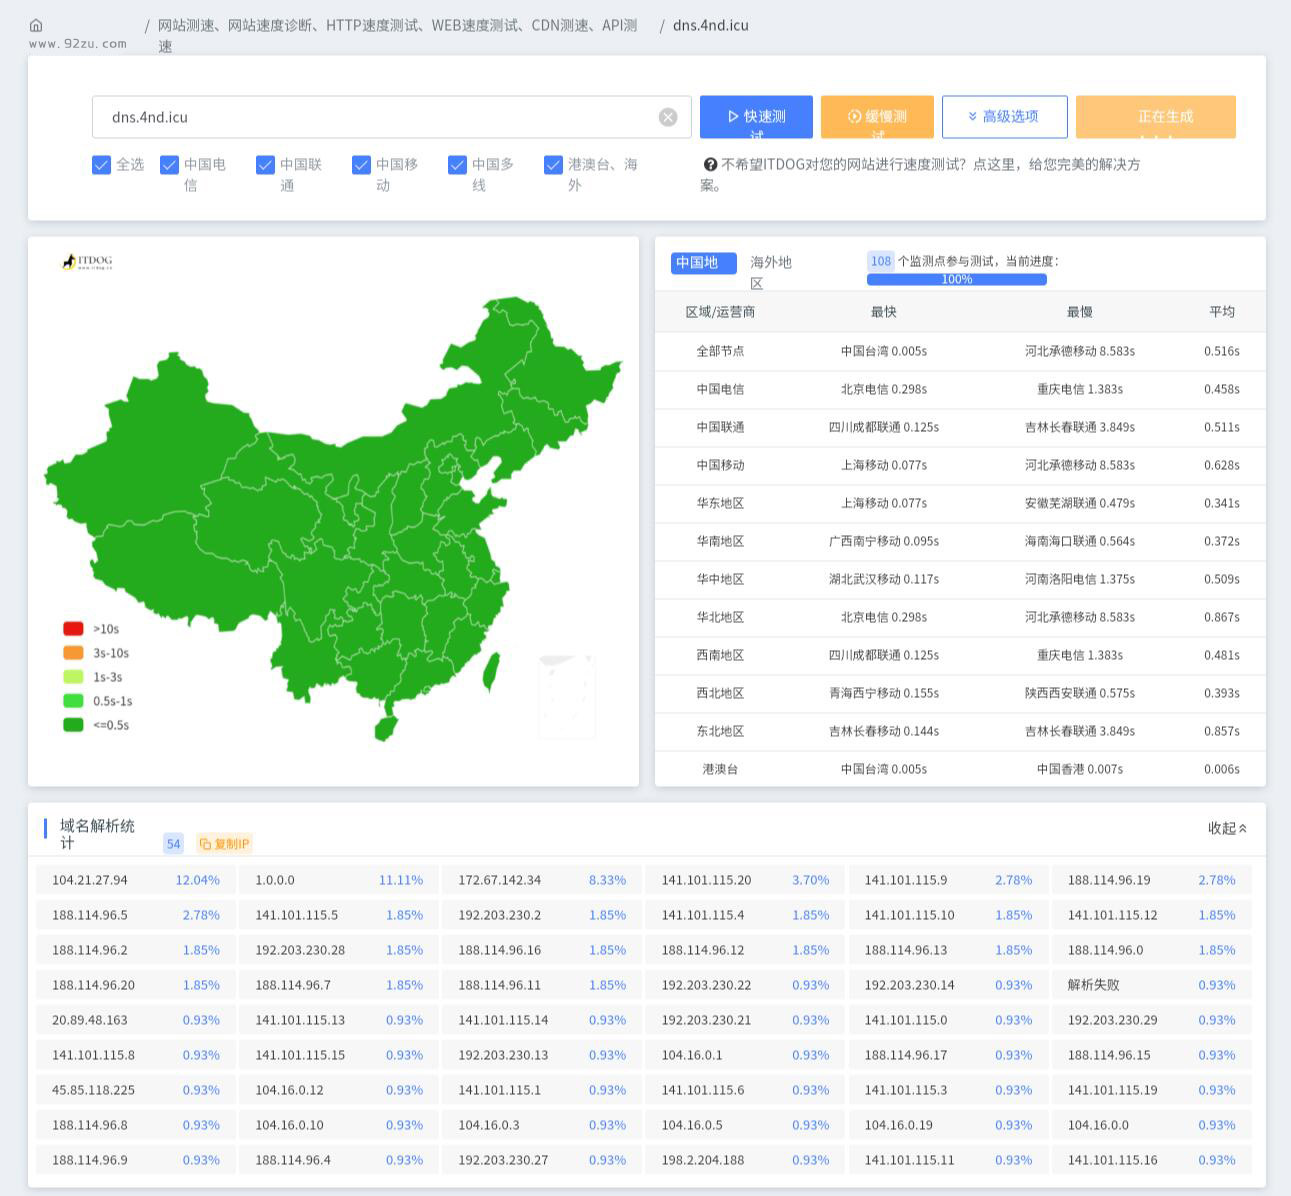Image resolution: width=1291 pixels, height=1196 pixels.
Task: Uncheck the 全选 checkbox
Action: pyautogui.click(x=101, y=165)
